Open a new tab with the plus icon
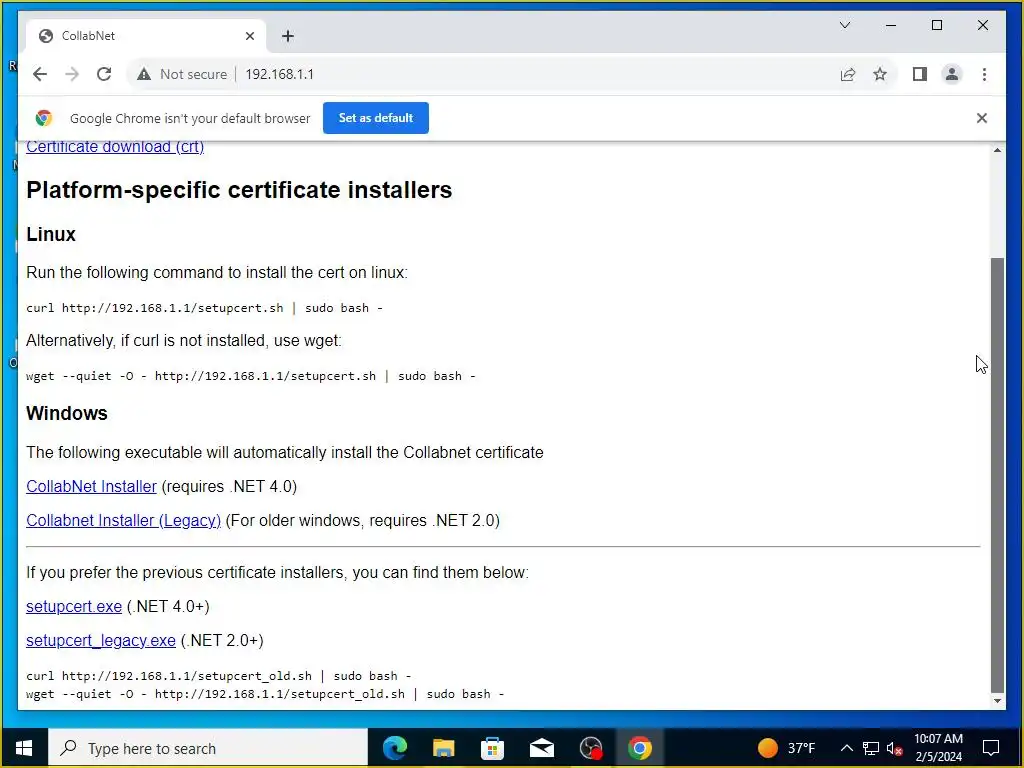The width and height of the screenshot is (1024, 768). 287,36
